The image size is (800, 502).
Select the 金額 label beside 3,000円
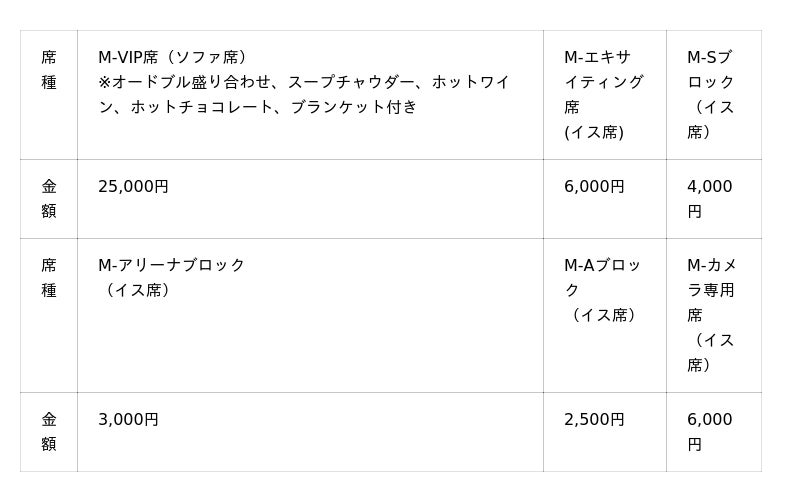pos(49,431)
